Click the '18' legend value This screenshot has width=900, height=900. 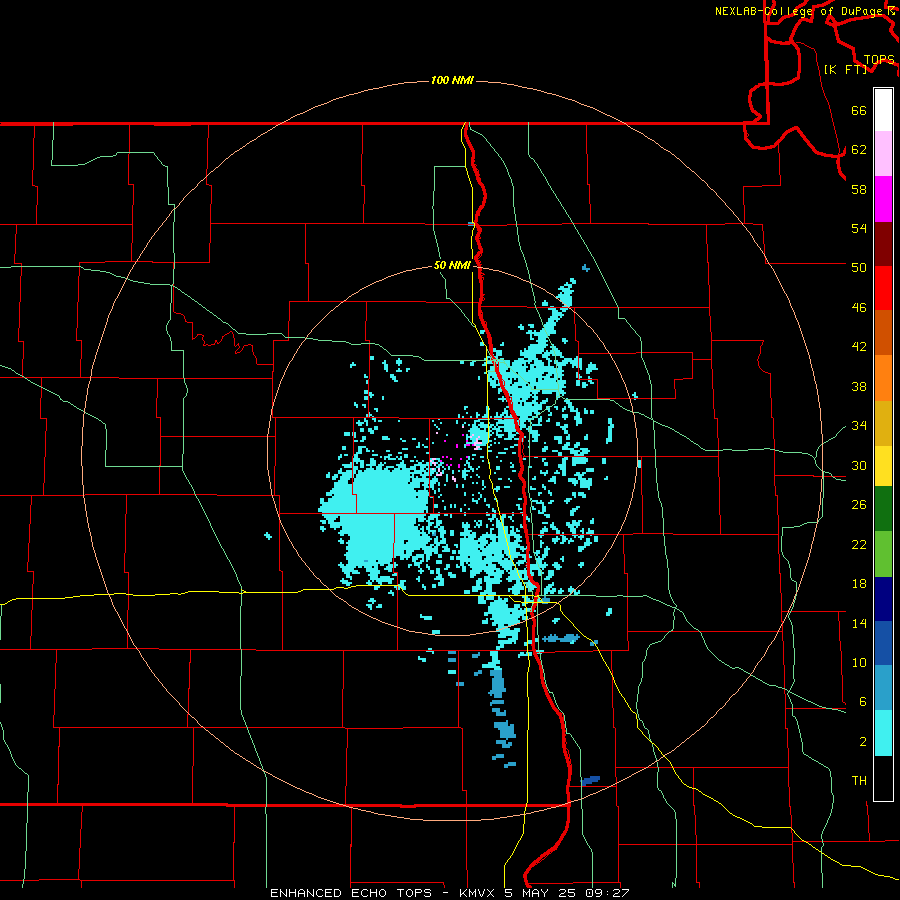coord(859,584)
